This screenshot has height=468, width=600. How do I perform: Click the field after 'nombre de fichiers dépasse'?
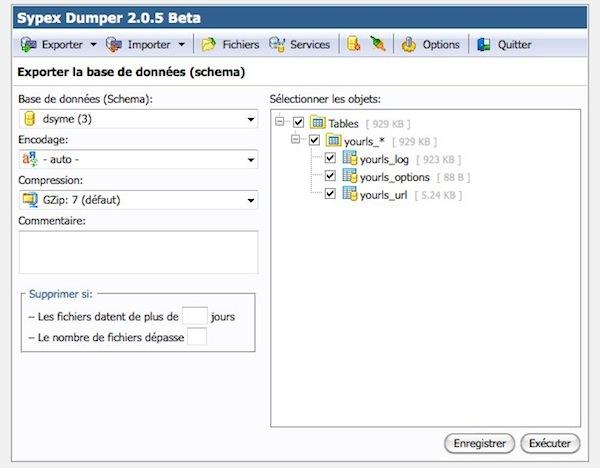pos(197,337)
